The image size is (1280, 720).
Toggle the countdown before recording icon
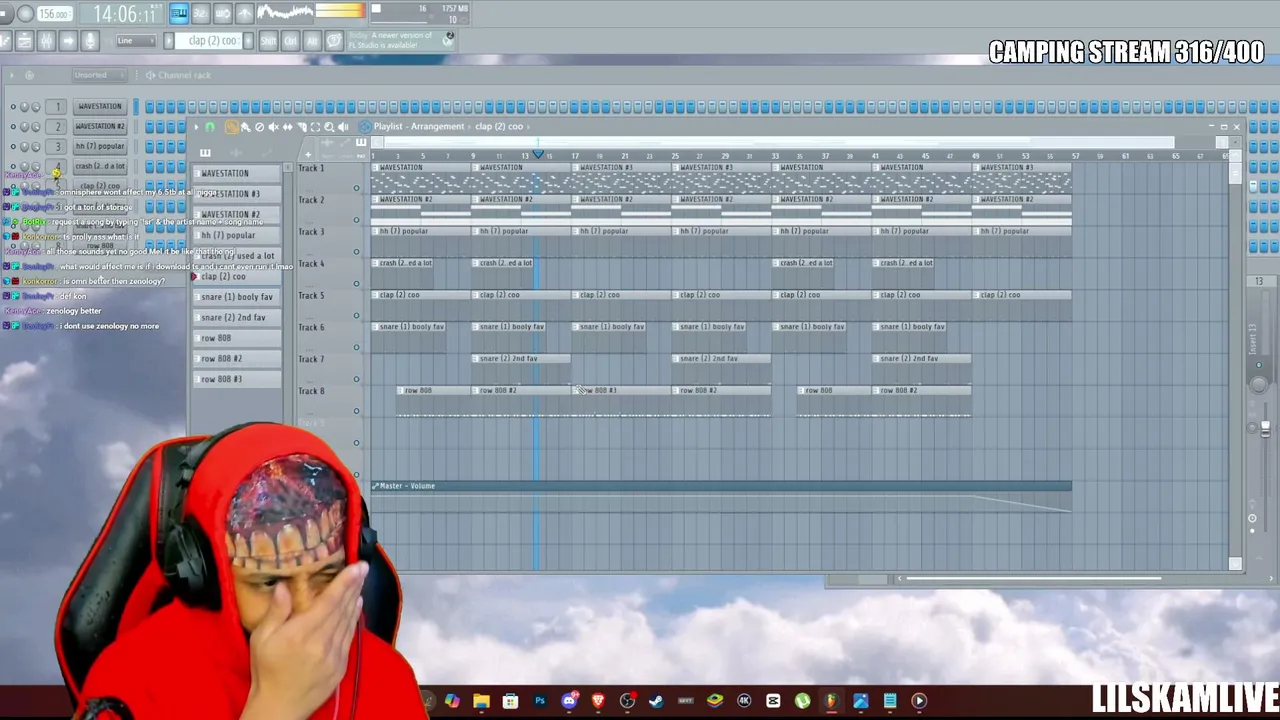[200, 13]
